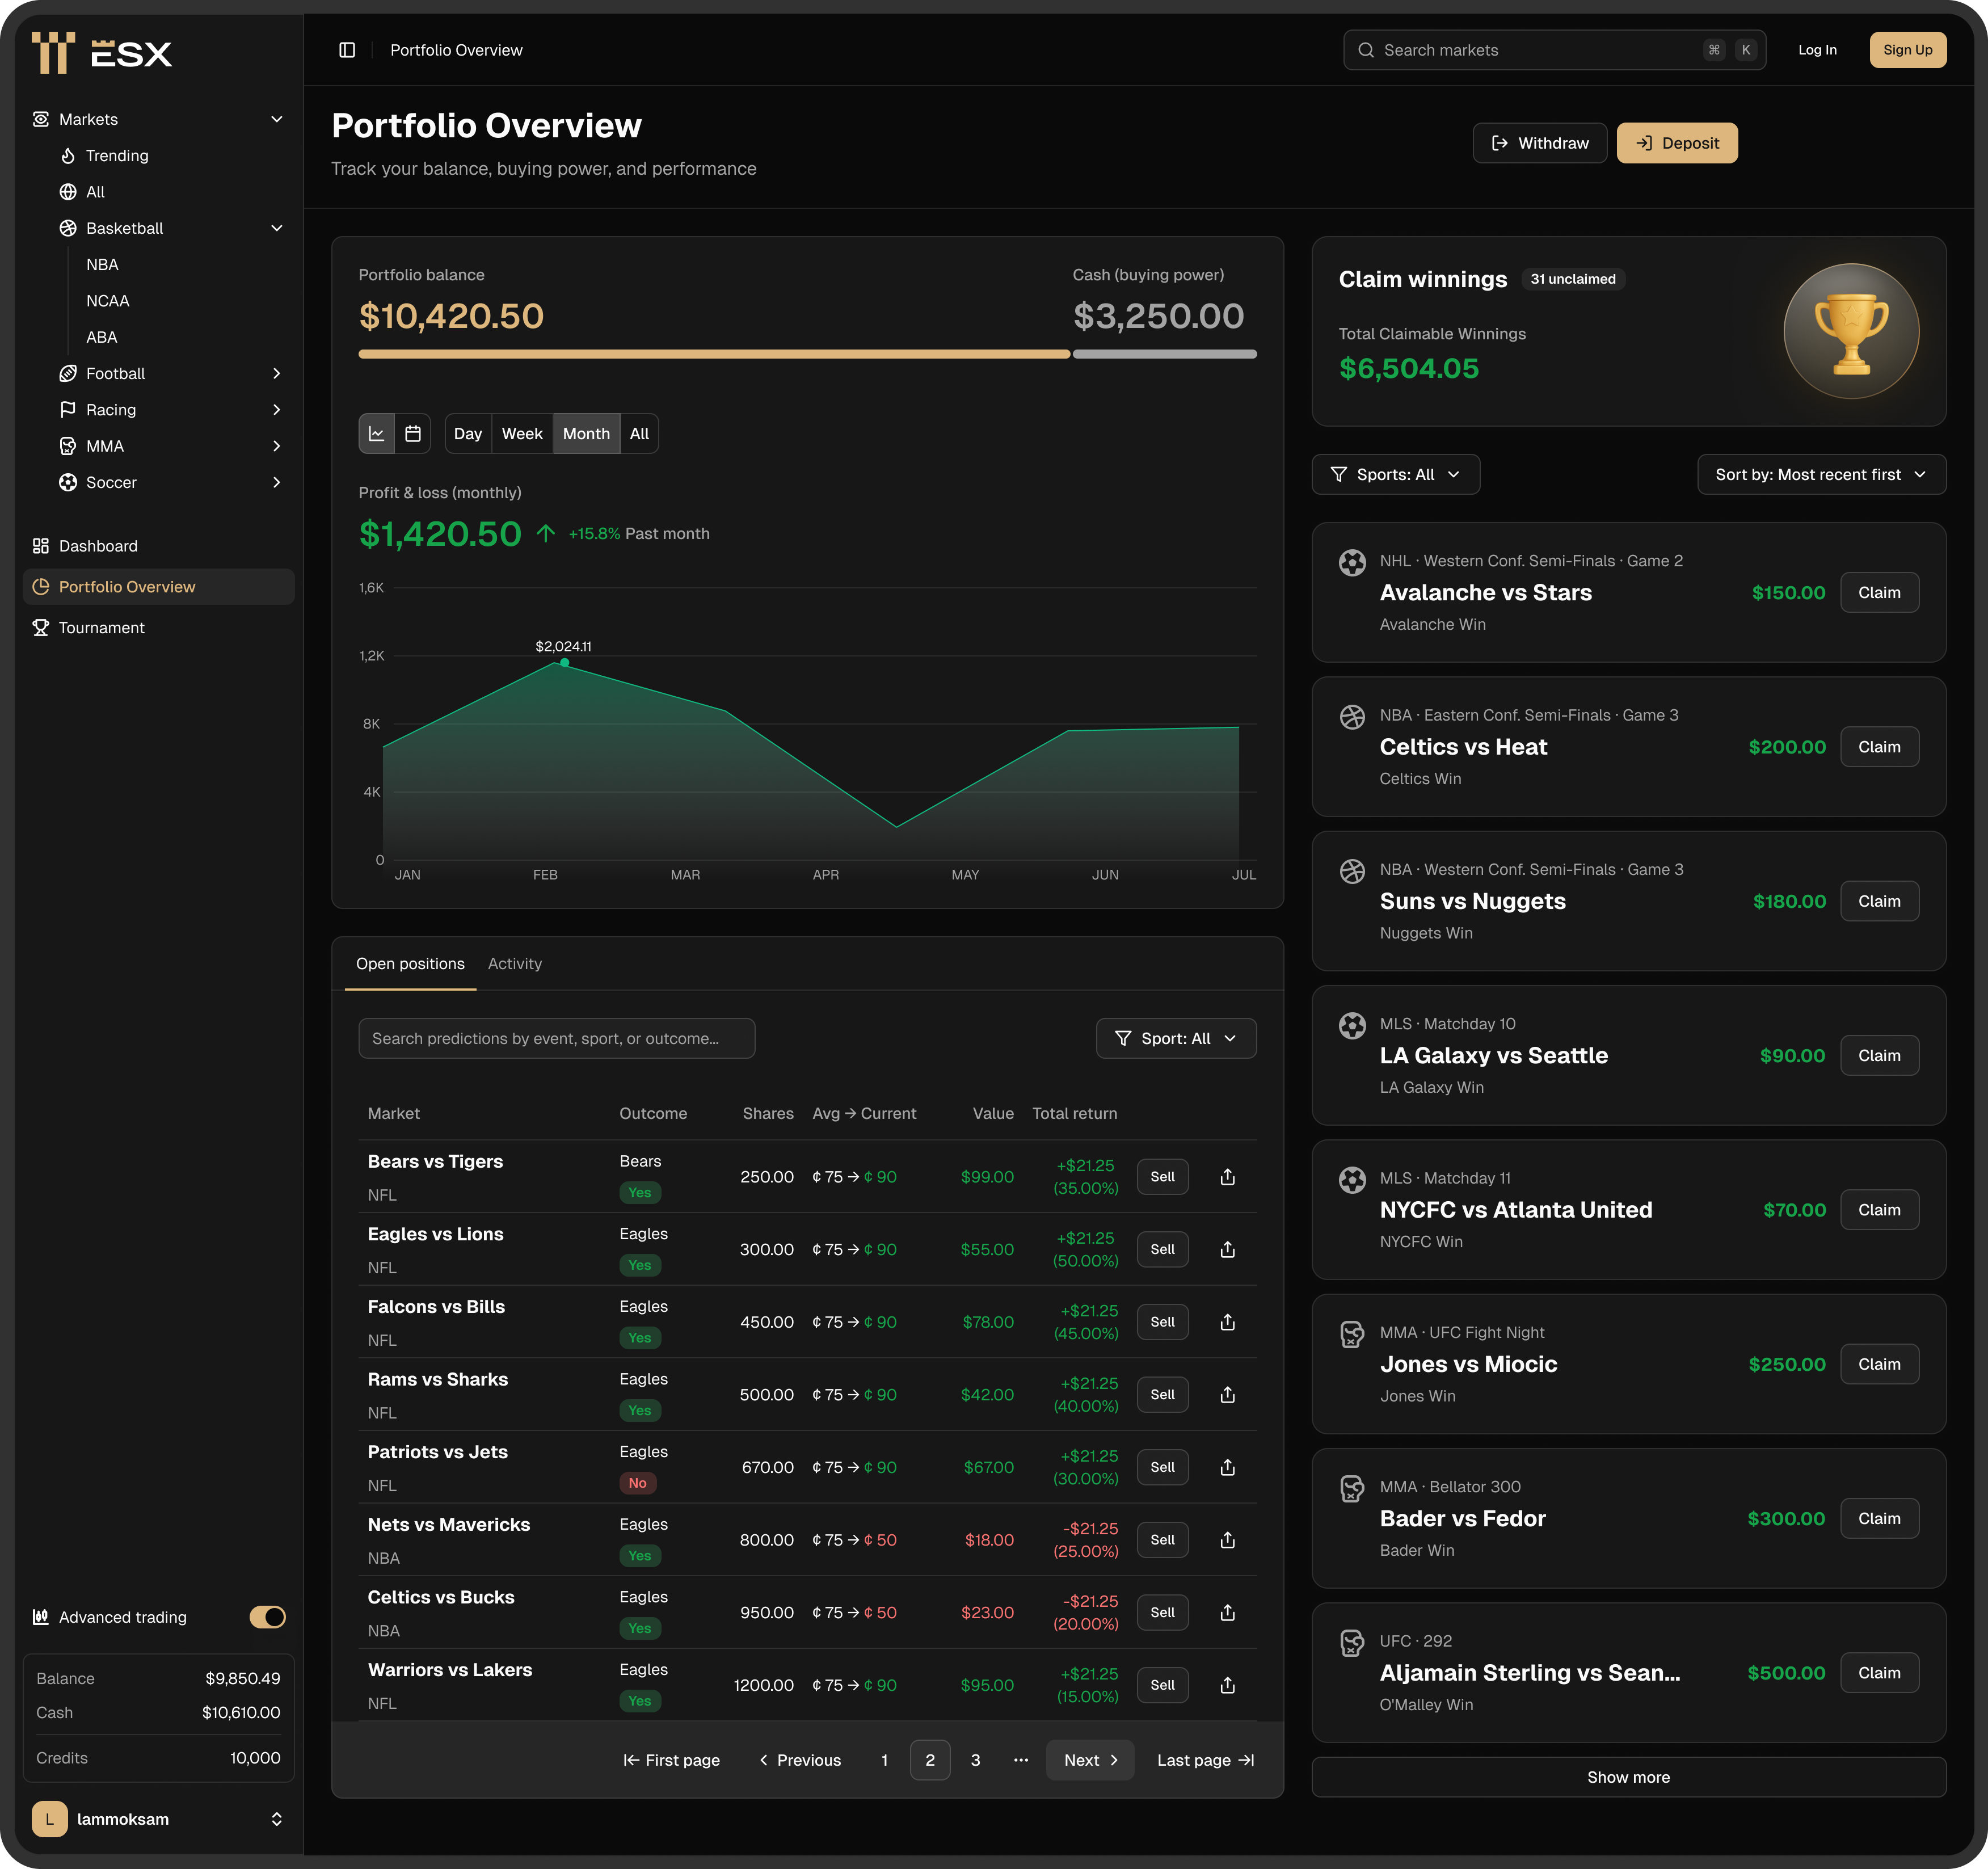Switch to the Activity tab
1988x1869 pixels.
pyautogui.click(x=515, y=964)
